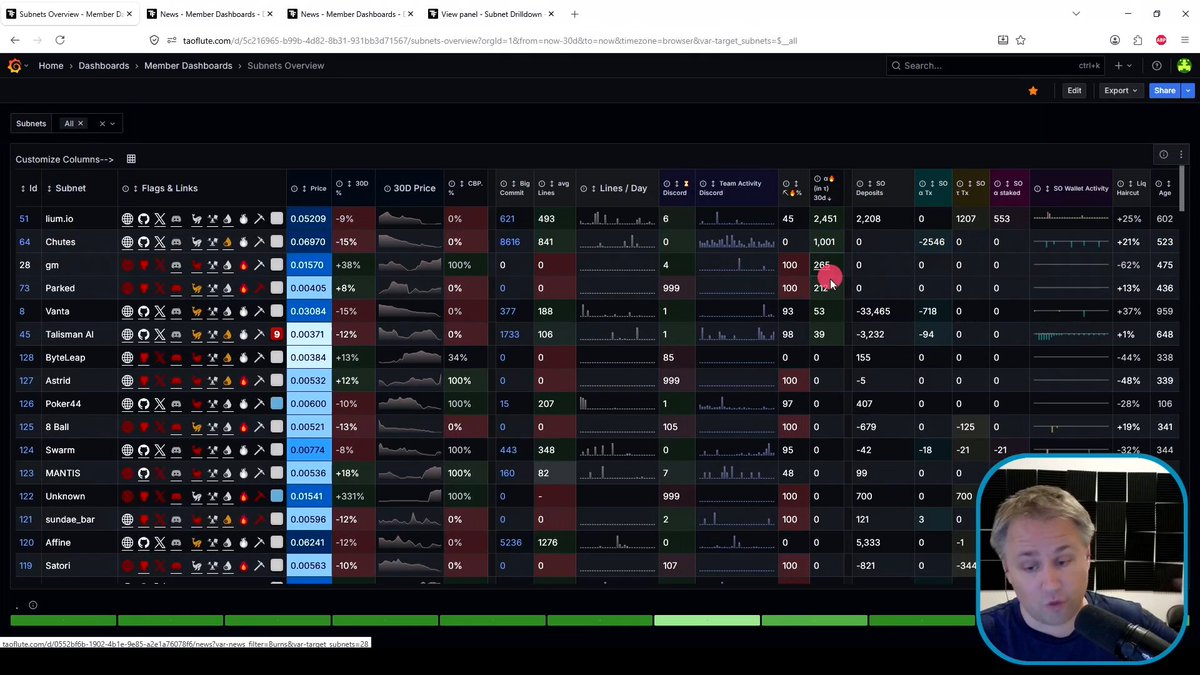Reload the page in the browser

coord(60,40)
